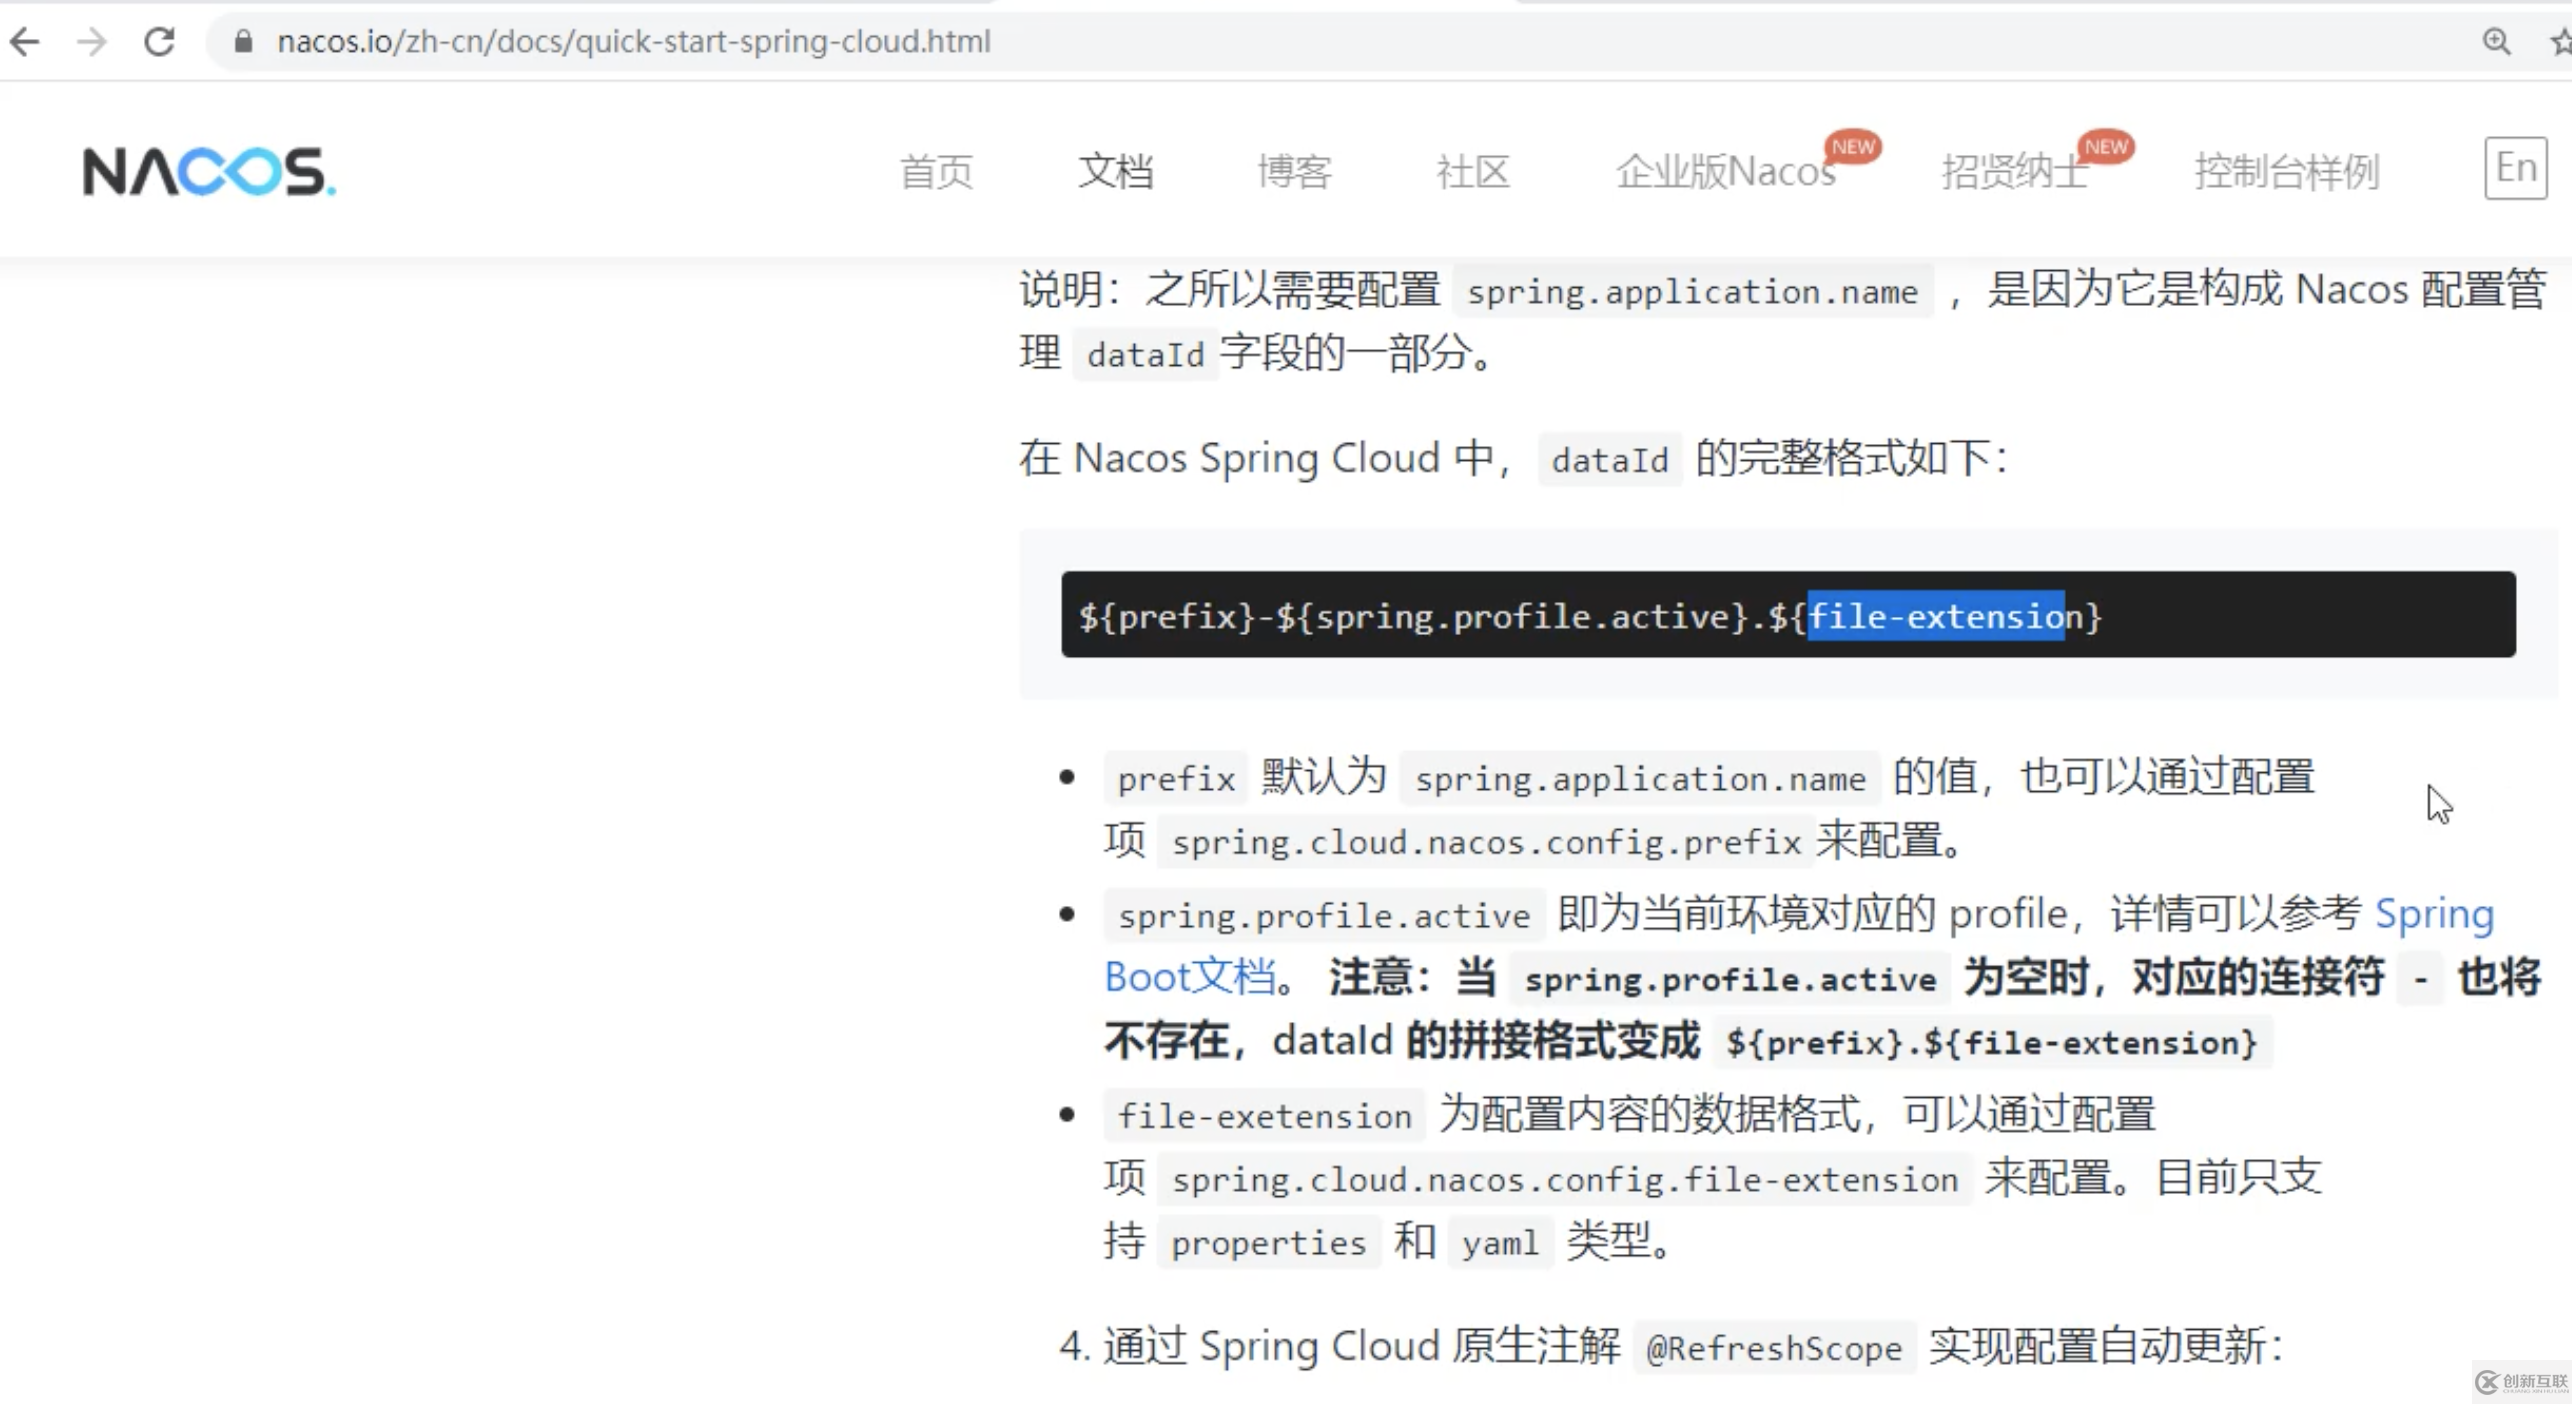
Task: Navigate back using the browser back arrow
Action: click(25, 42)
